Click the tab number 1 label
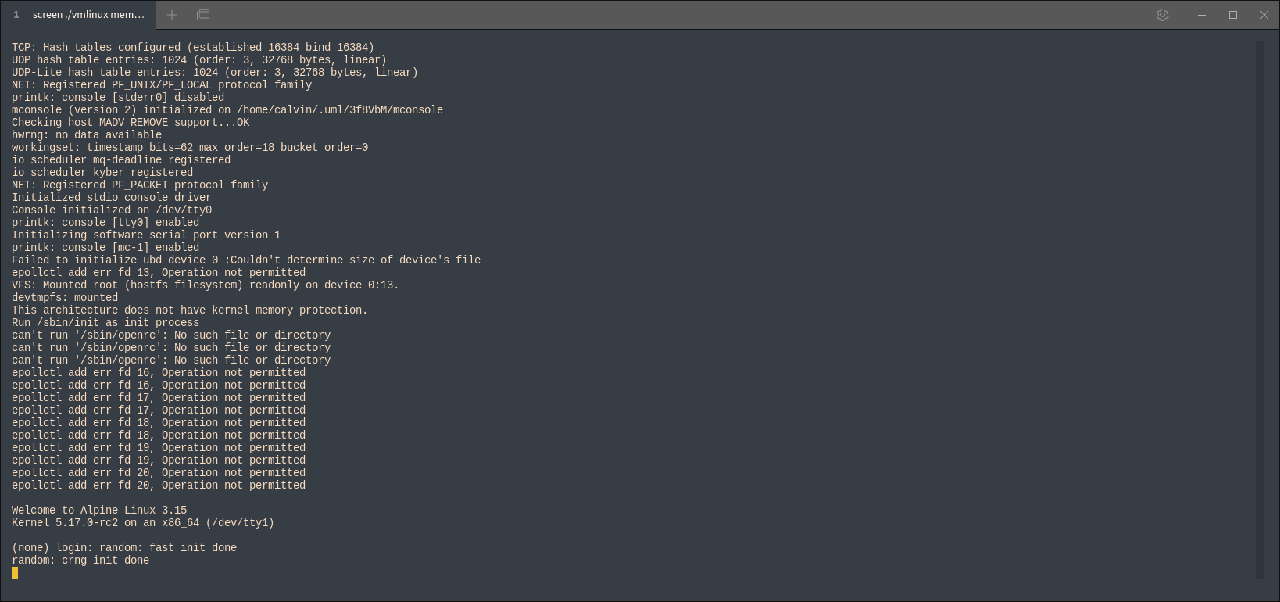This screenshot has width=1280, height=602. (x=16, y=15)
